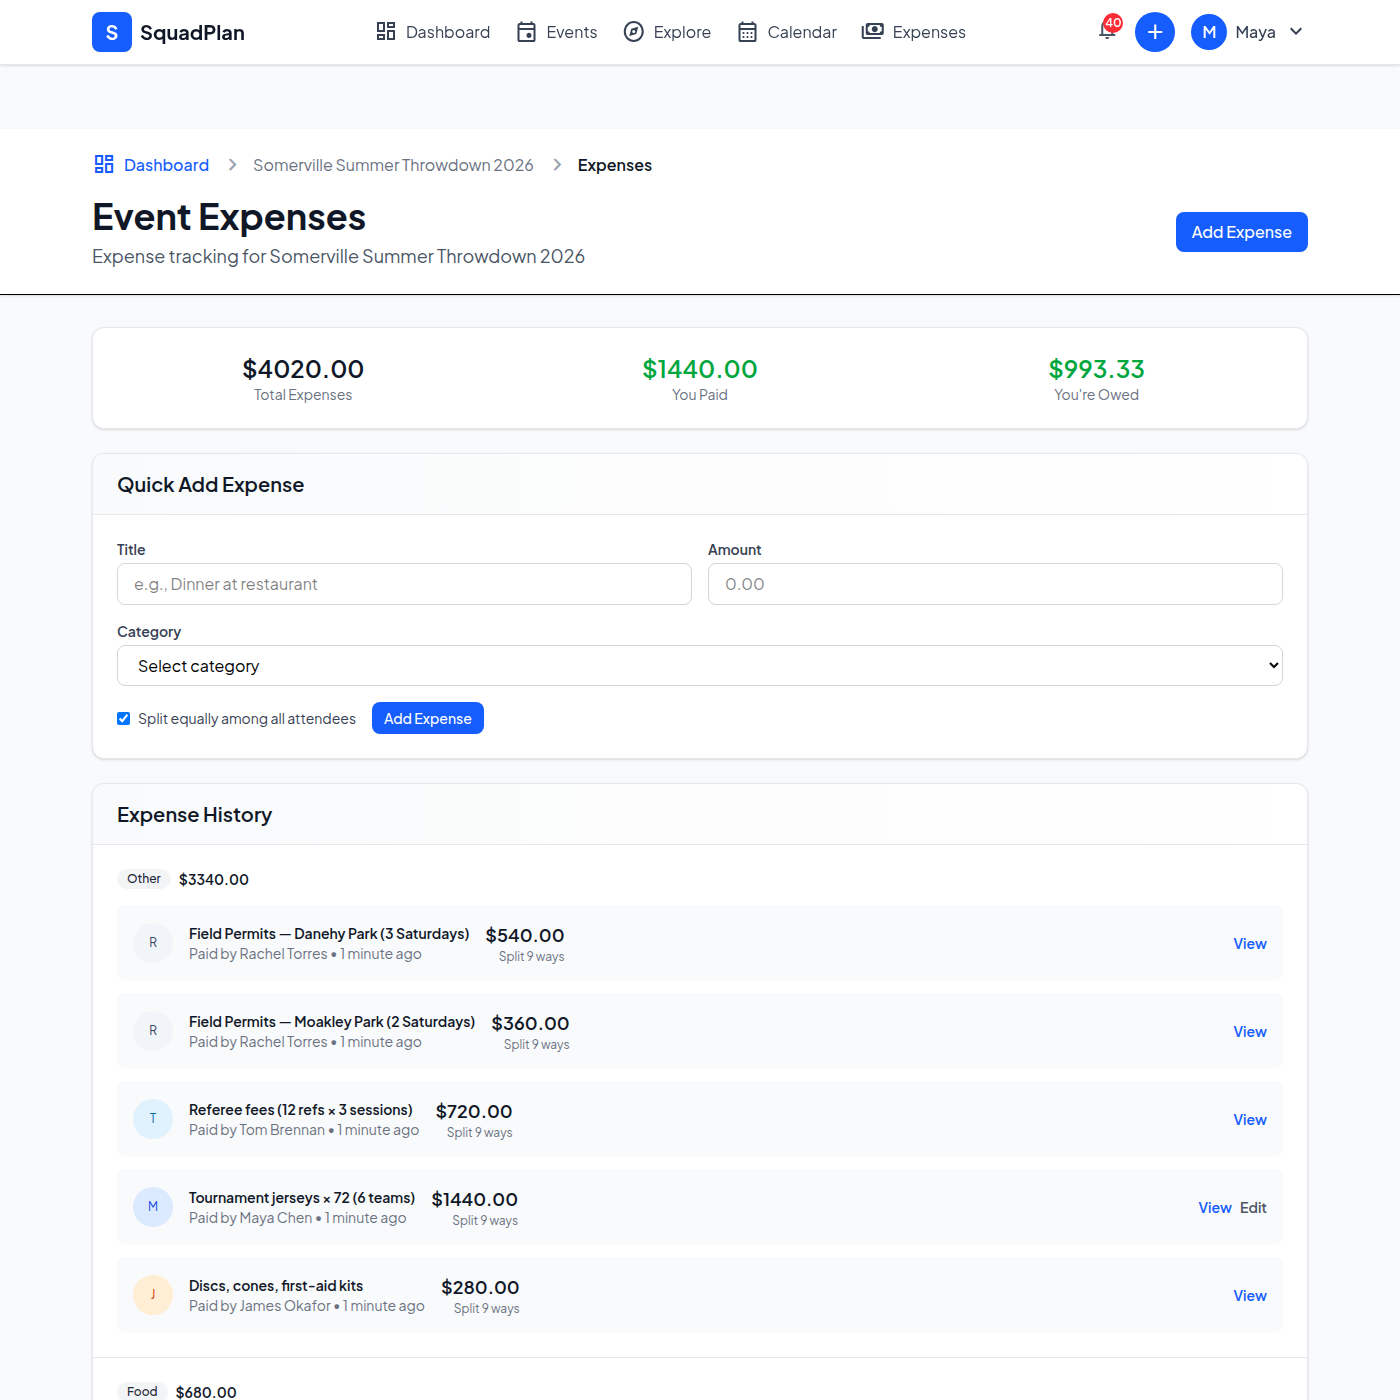This screenshot has height=1400, width=1400.
Task: View the Referee fees expense details
Action: (1249, 1119)
